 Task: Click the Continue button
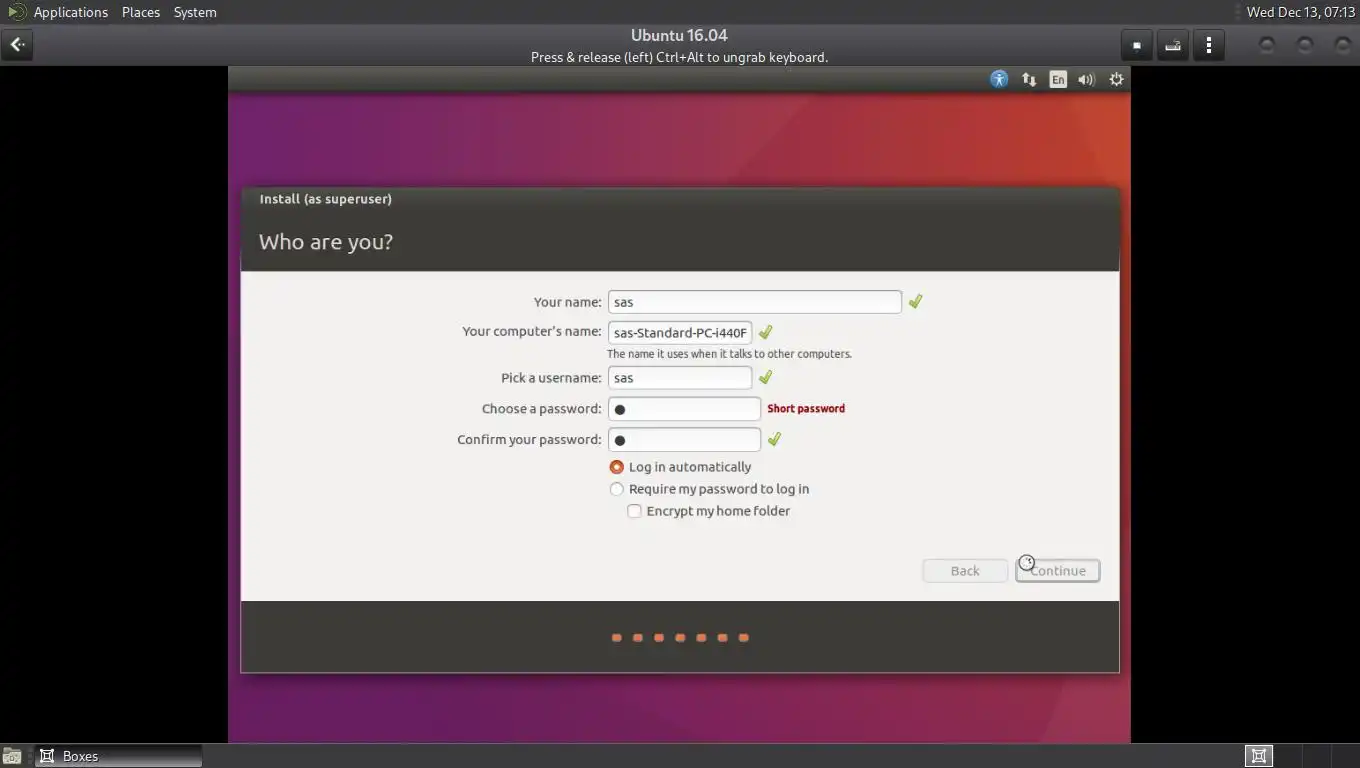tap(1058, 571)
